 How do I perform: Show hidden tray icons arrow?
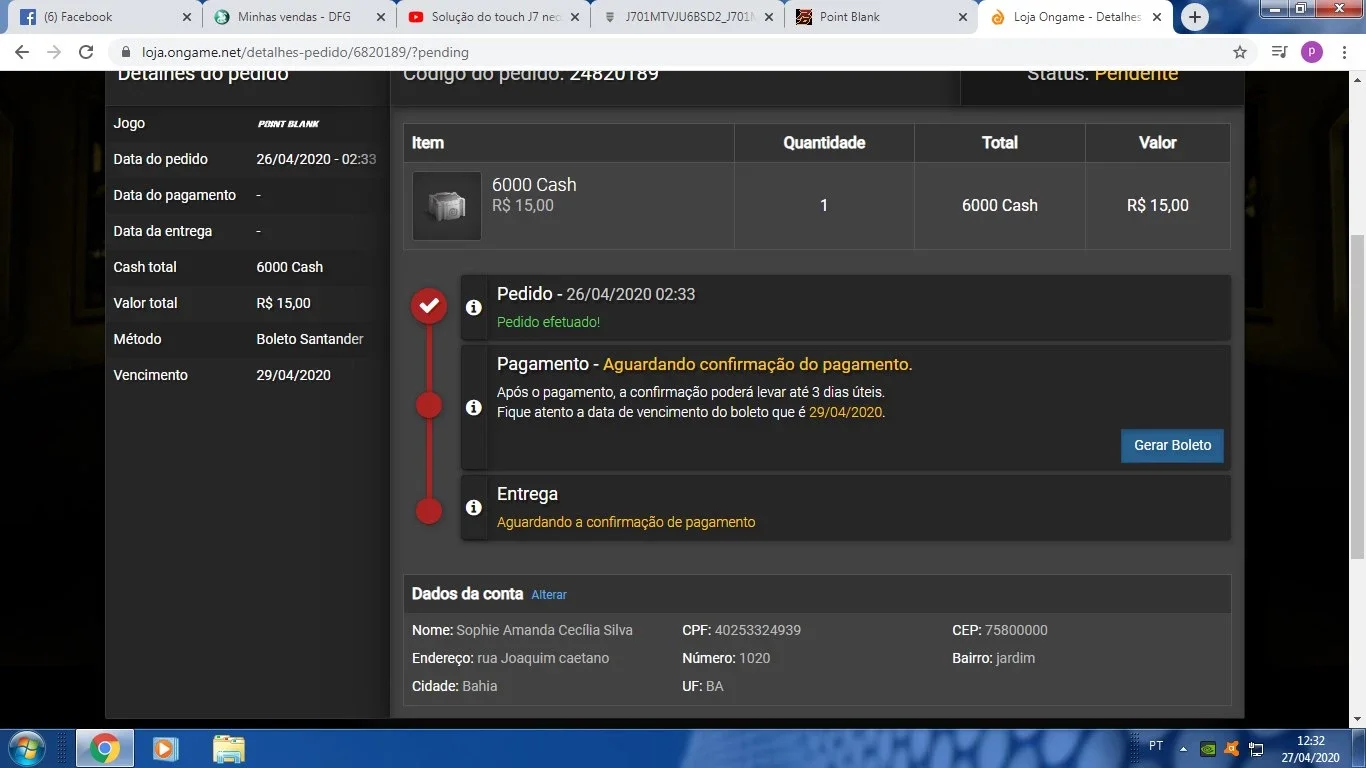pos(1183,749)
